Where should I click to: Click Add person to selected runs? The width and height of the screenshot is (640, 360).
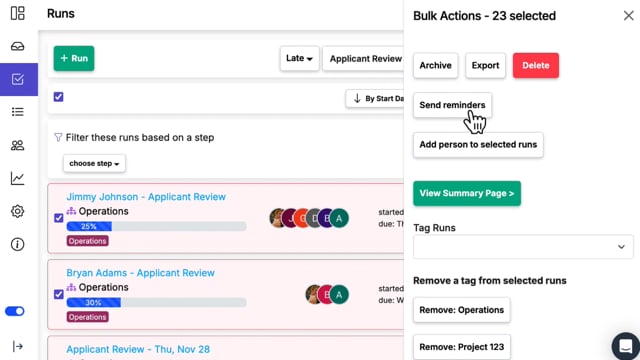click(478, 144)
